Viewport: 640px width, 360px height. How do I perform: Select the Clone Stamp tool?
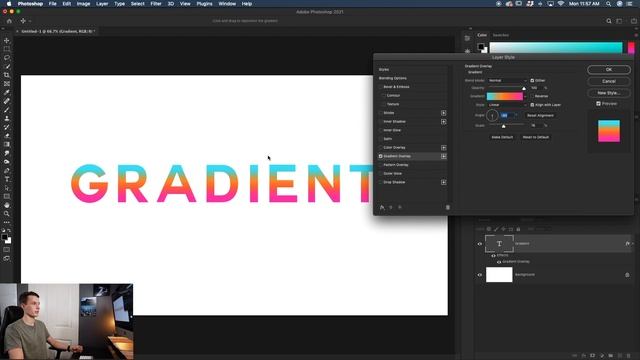7,118
